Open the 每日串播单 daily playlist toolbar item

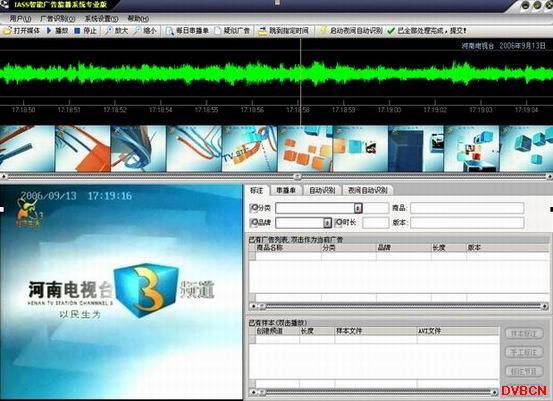point(187,31)
